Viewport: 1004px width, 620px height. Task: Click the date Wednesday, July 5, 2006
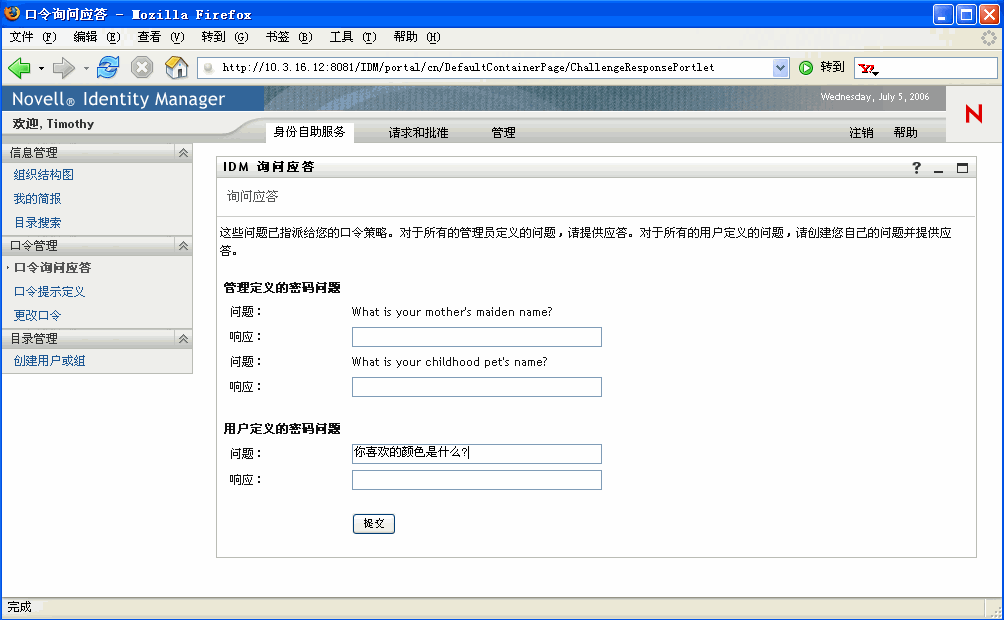pyautogui.click(x=875, y=97)
